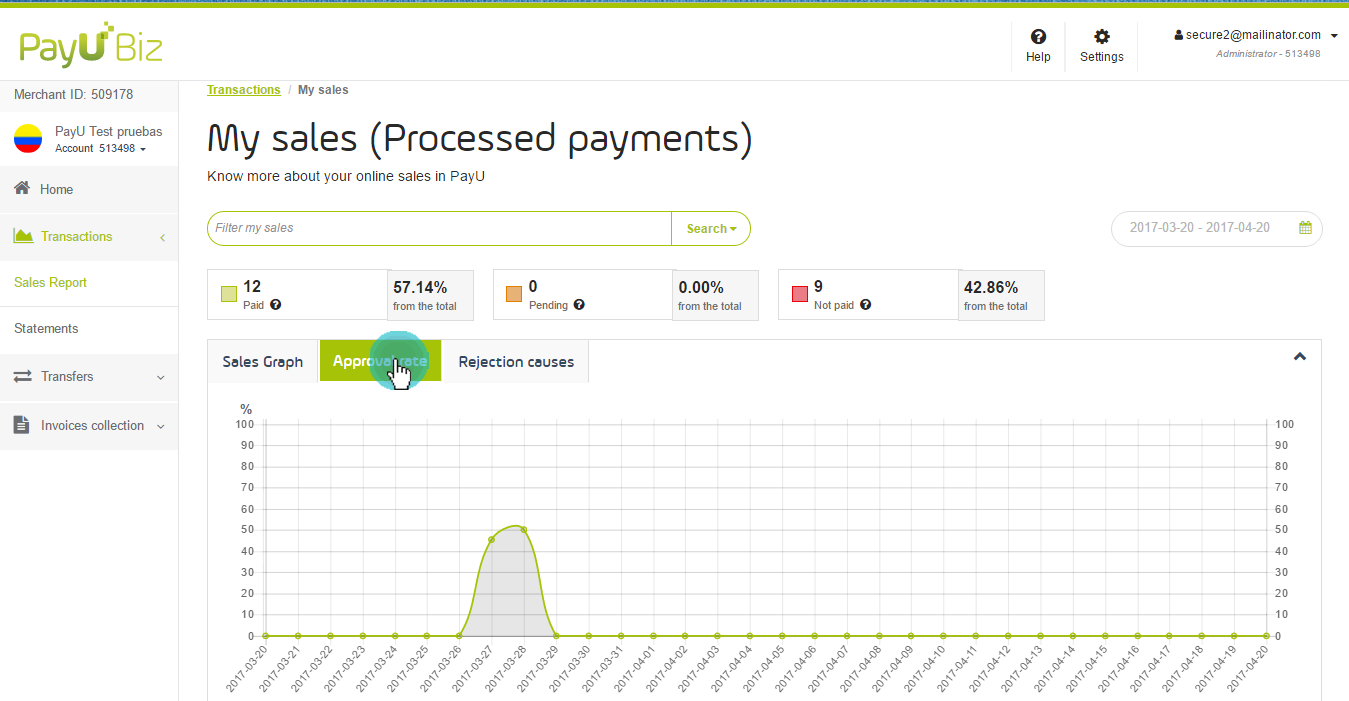The image size is (1349, 701).
Task: Click the red Not paid color swatch
Action: [800, 294]
